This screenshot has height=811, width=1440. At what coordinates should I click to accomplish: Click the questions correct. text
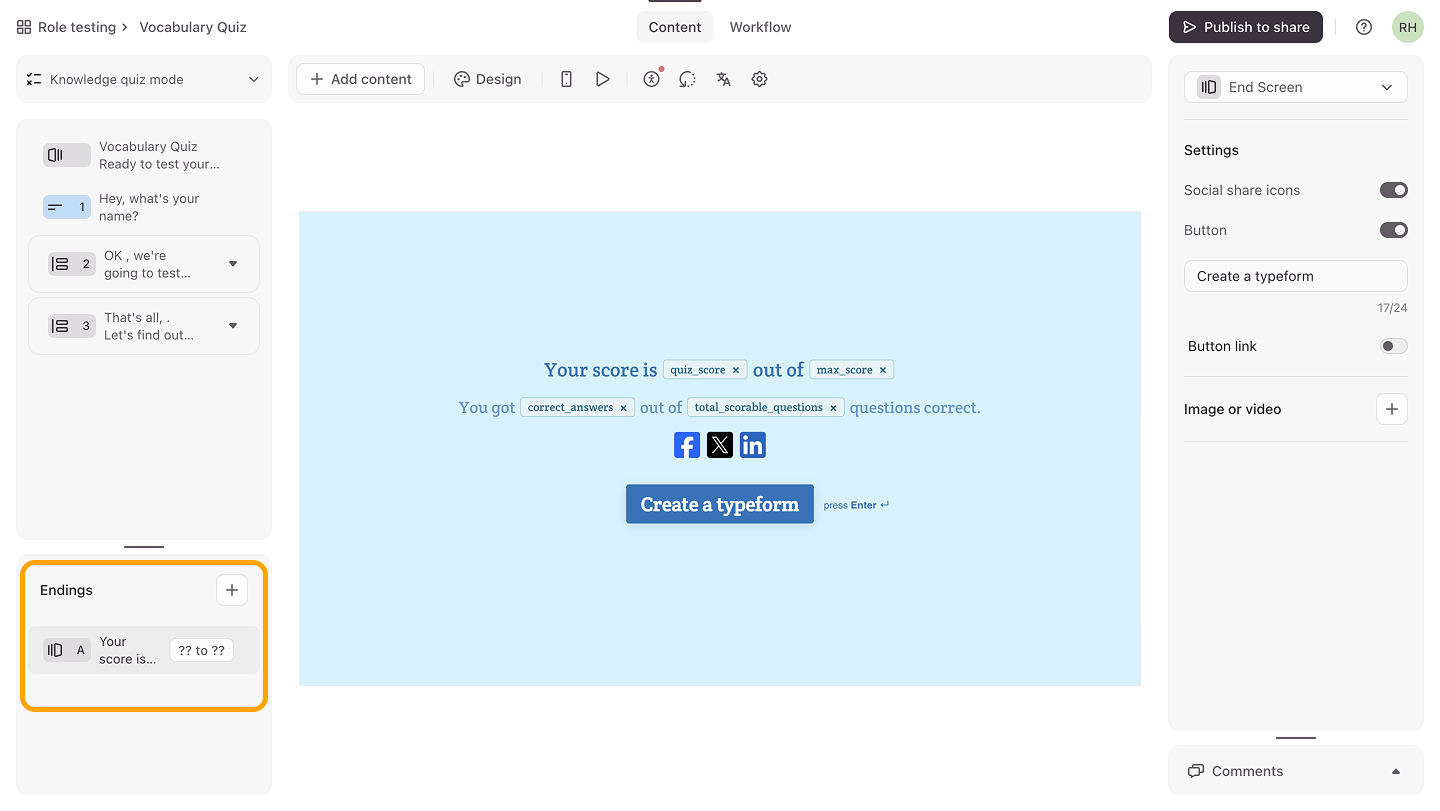coord(915,408)
